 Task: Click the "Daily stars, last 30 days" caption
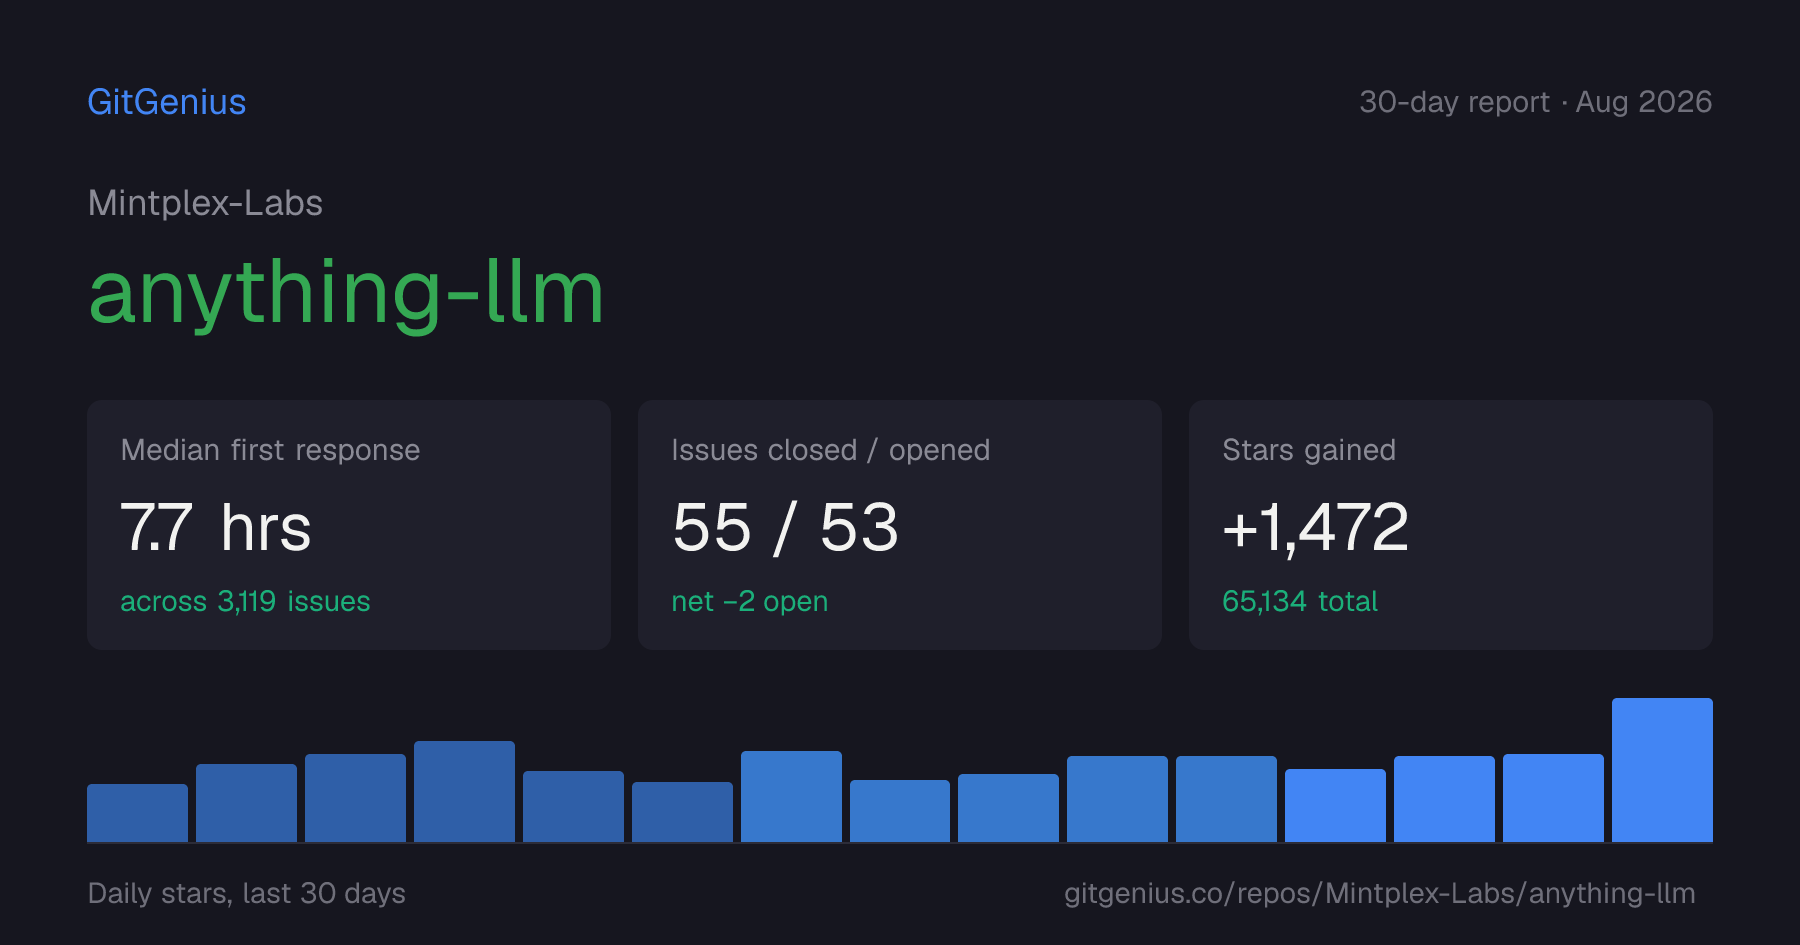tap(247, 893)
